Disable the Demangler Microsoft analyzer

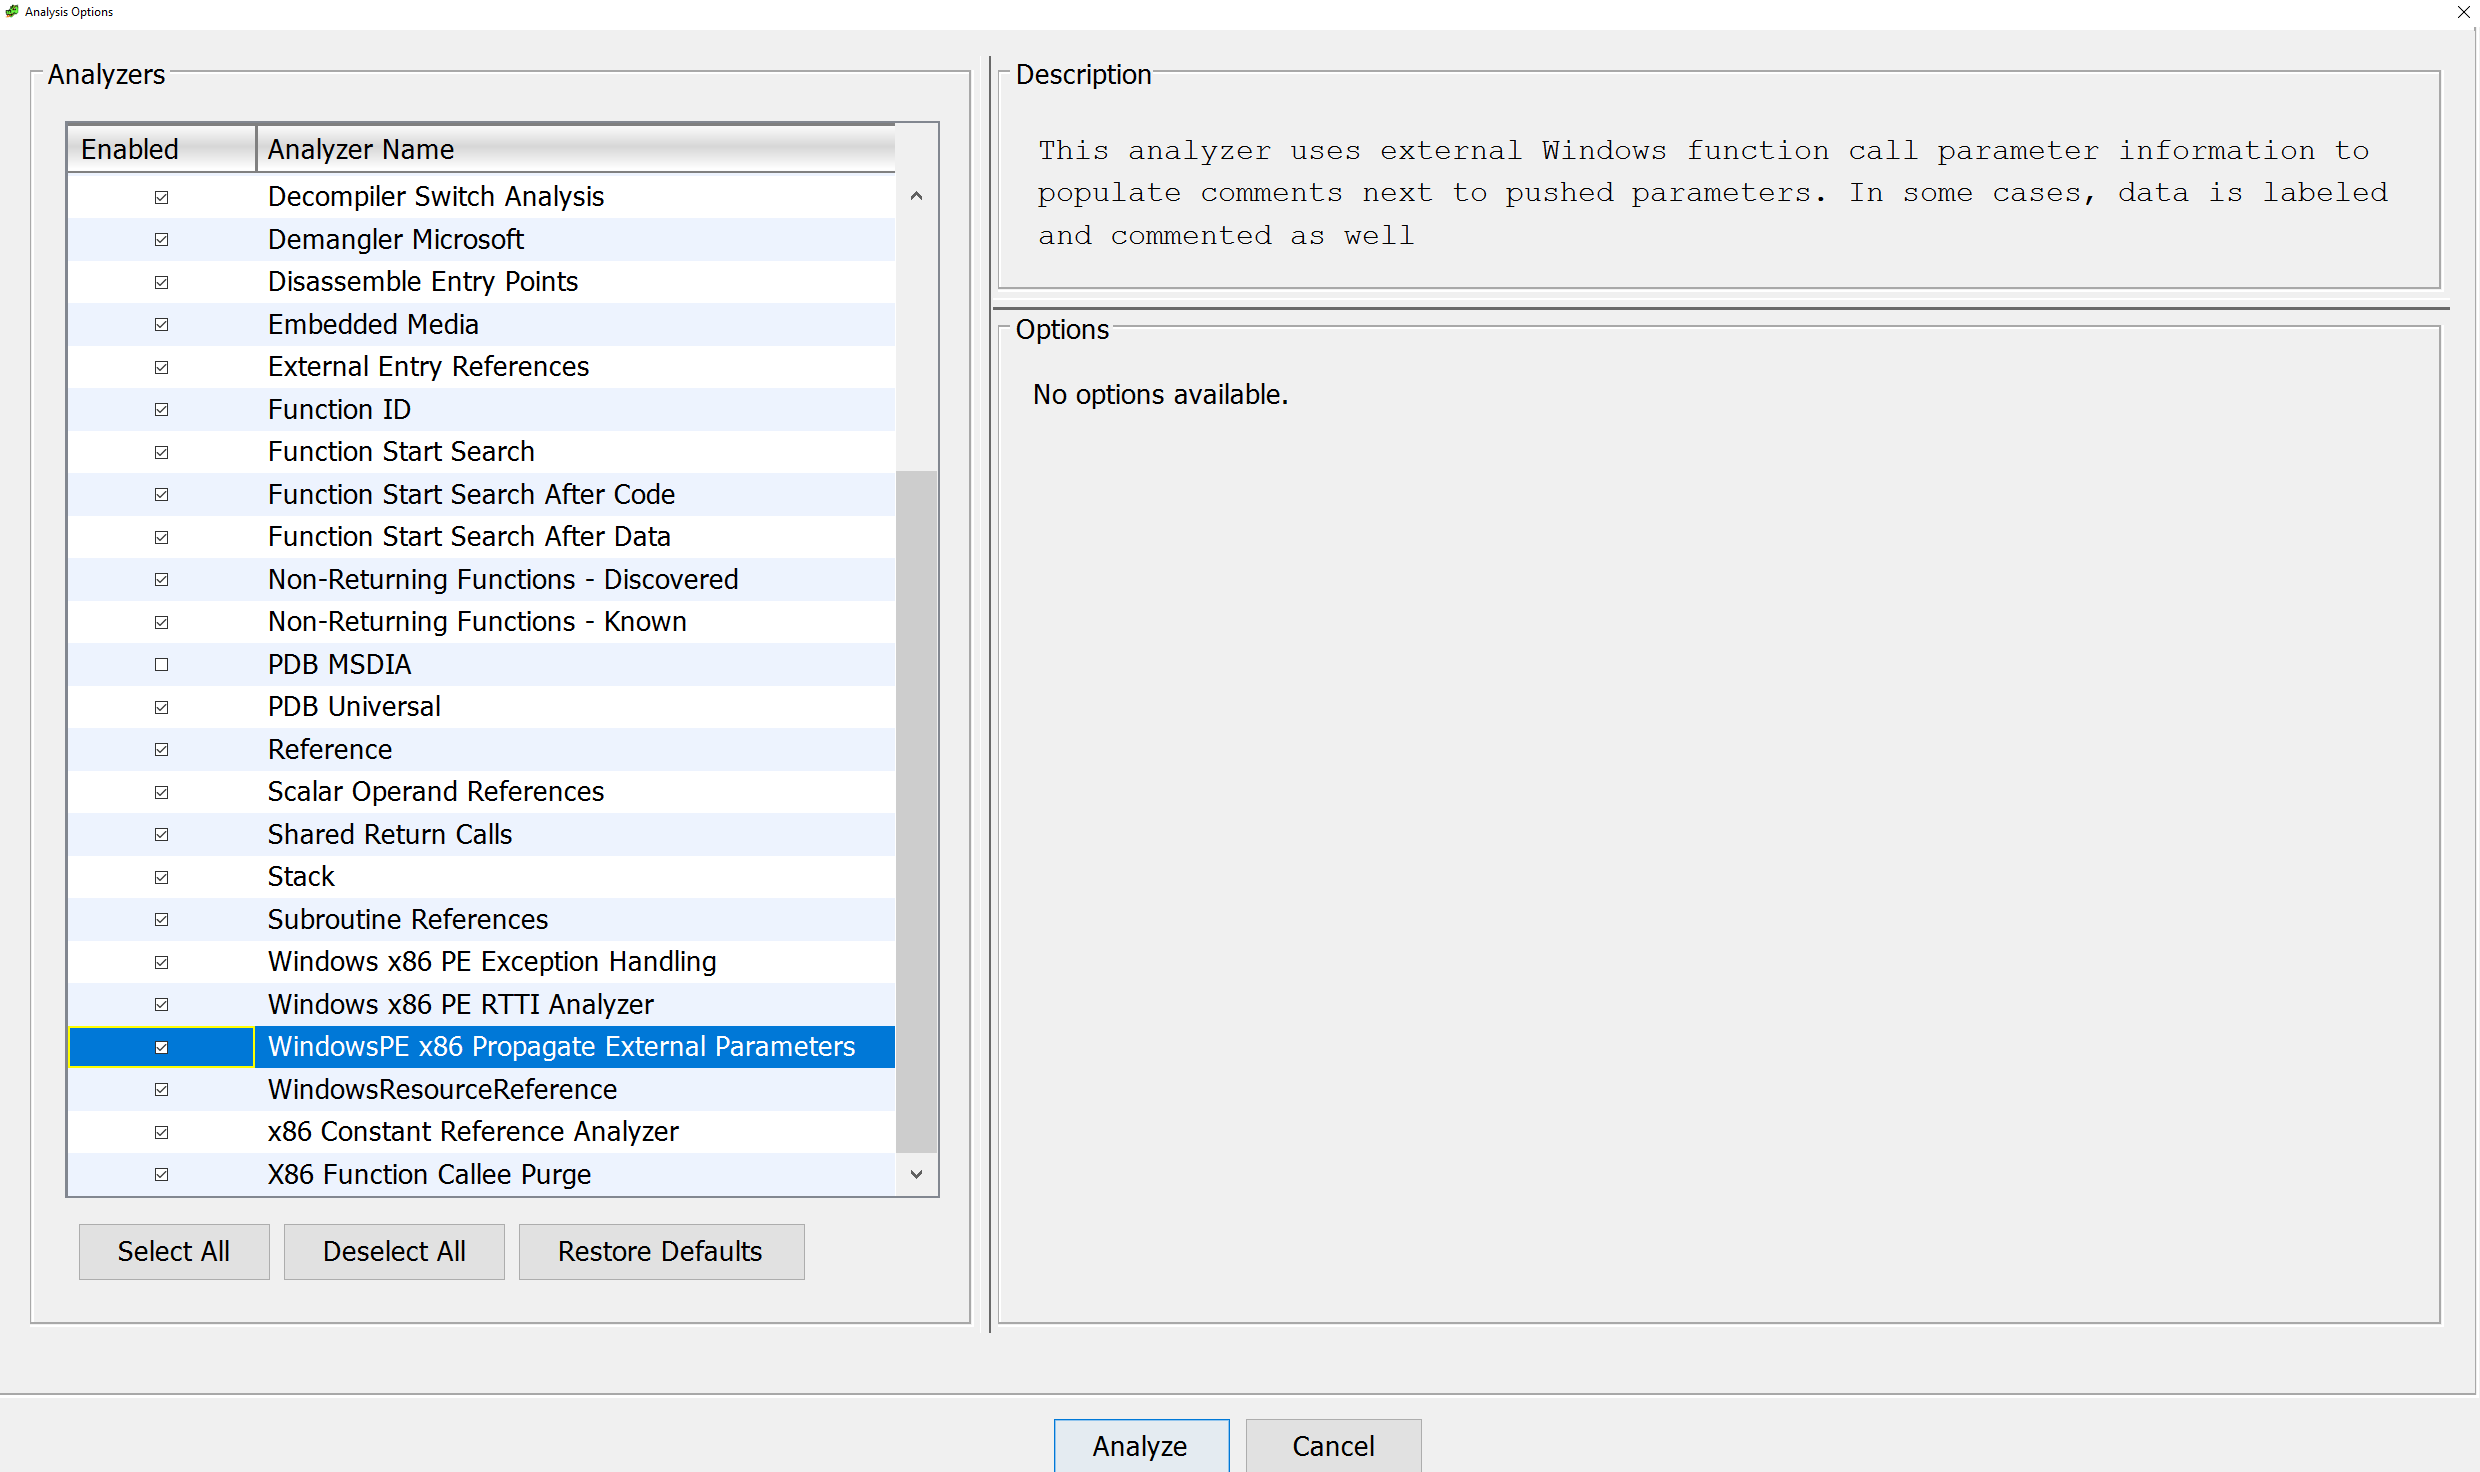pyautogui.click(x=161, y=239)
